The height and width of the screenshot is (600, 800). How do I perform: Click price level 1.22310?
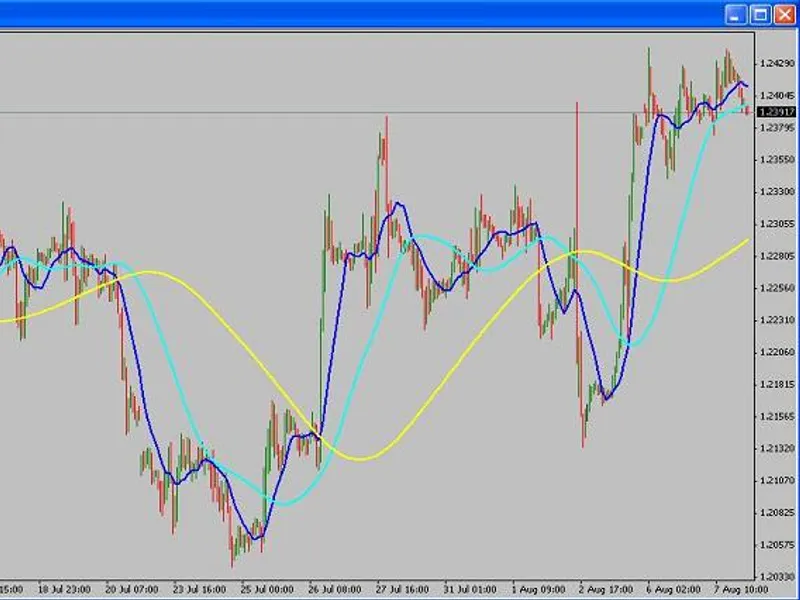point(778,320)
